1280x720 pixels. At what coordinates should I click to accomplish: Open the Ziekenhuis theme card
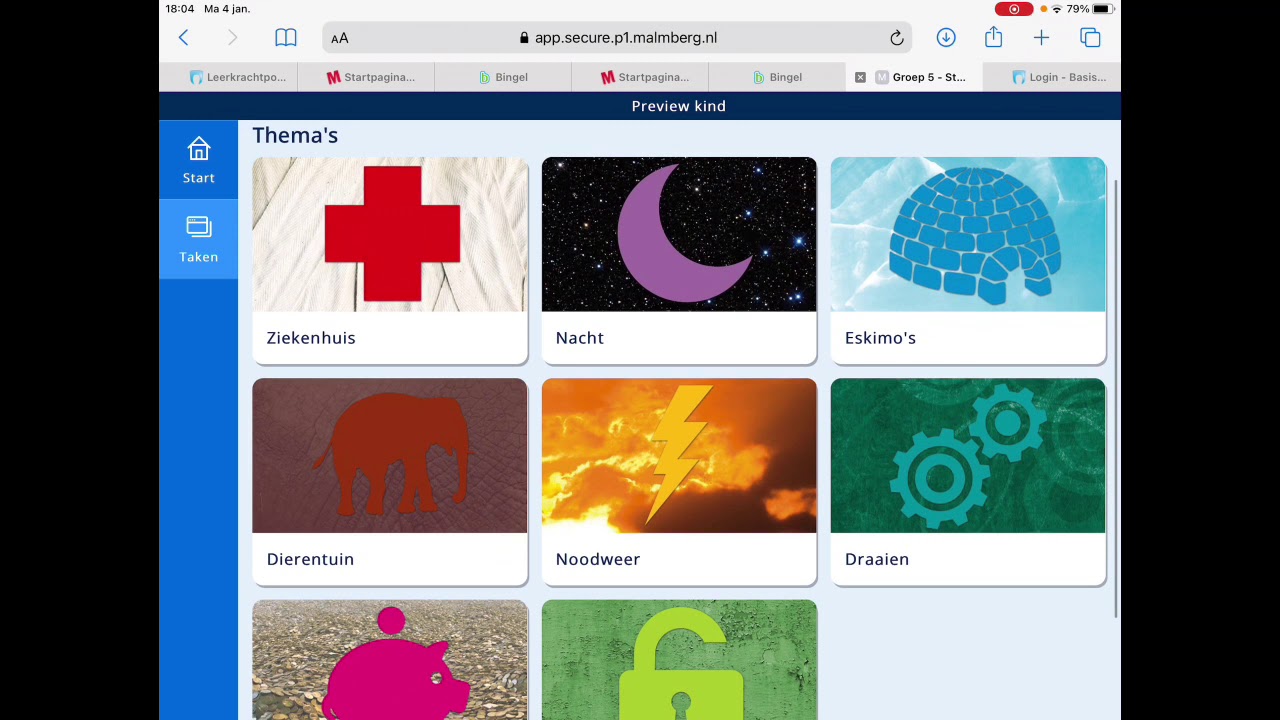(390, 260)
